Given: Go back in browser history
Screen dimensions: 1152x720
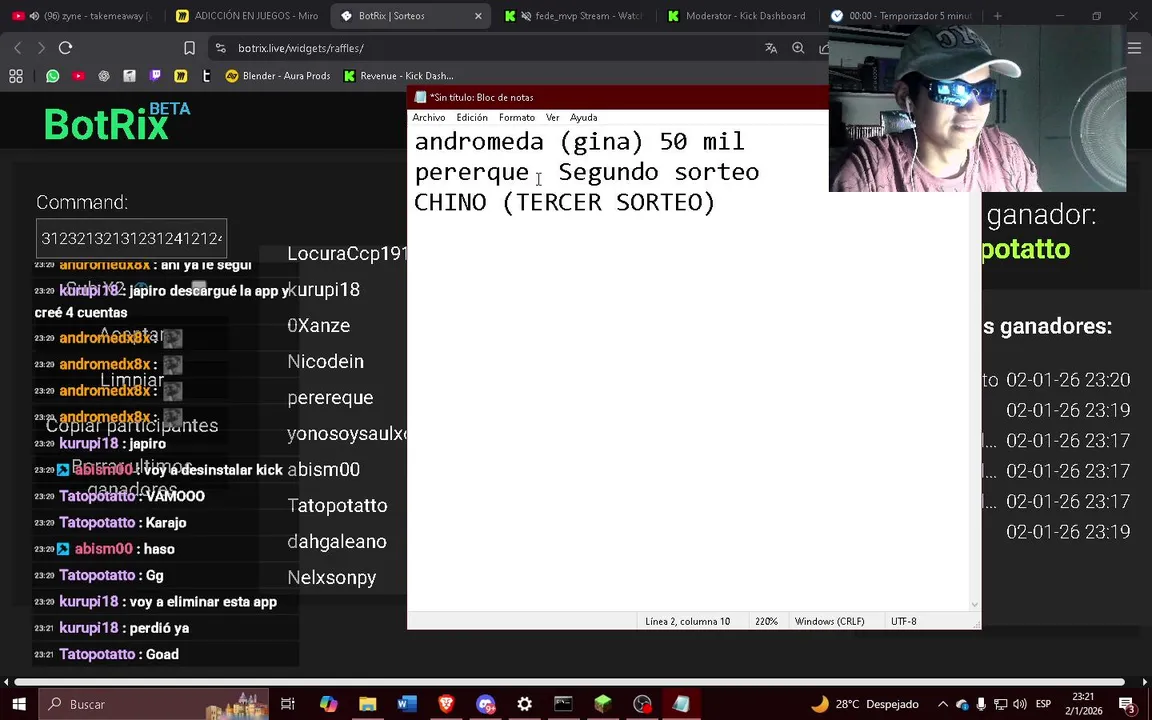Looking at the screenshot, I should [x=18, y=48].
